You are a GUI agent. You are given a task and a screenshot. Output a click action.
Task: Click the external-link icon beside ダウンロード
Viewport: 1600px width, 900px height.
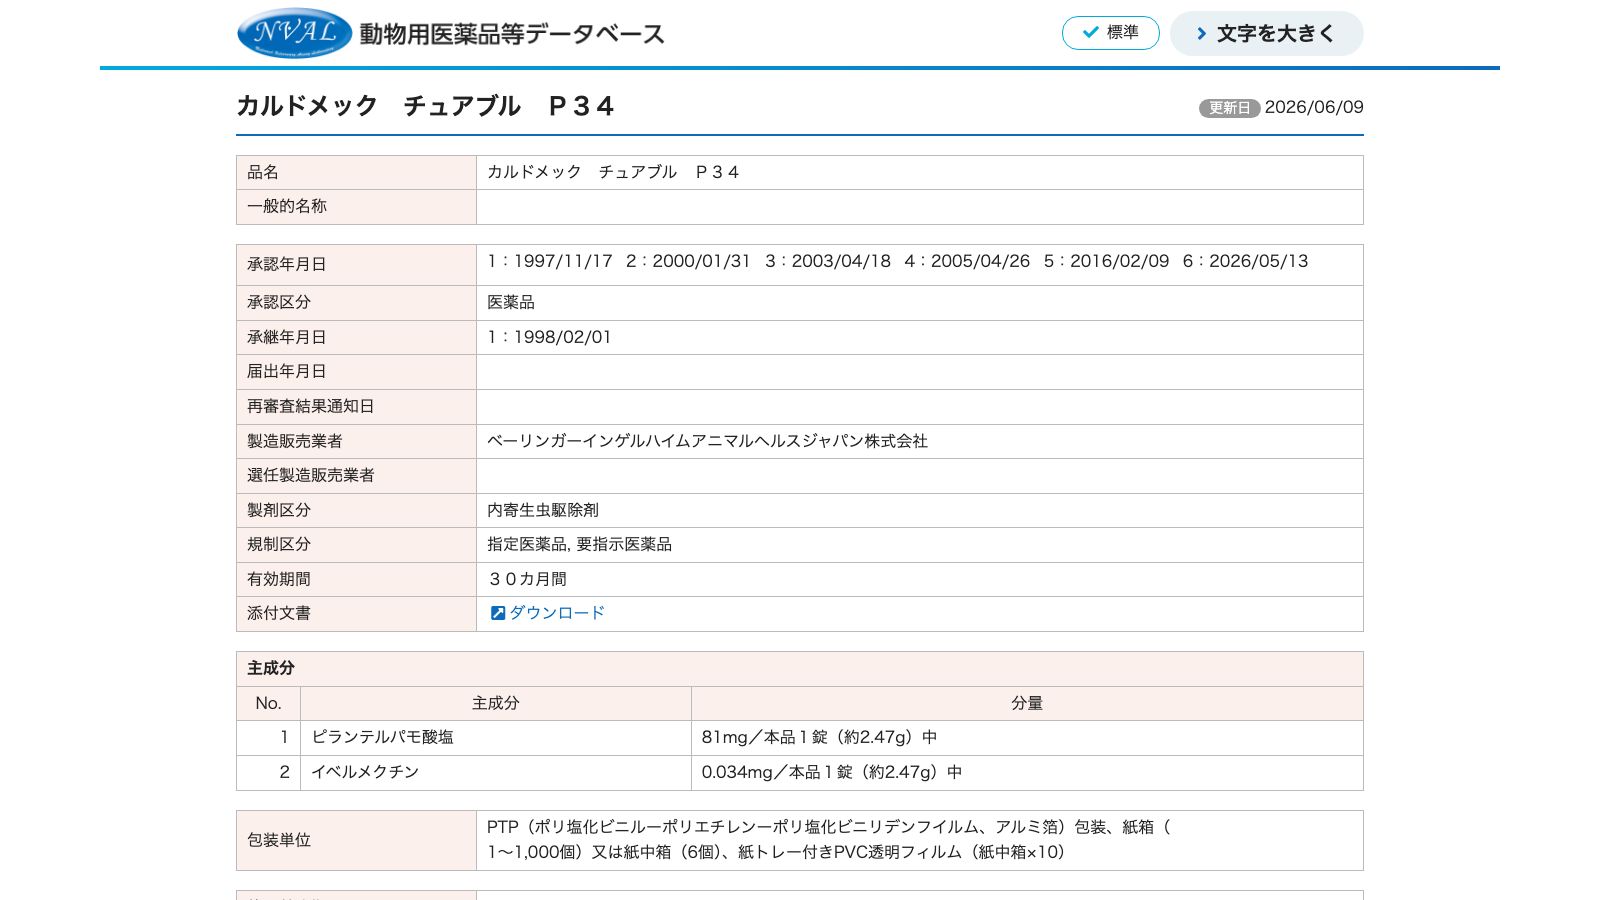497,613
